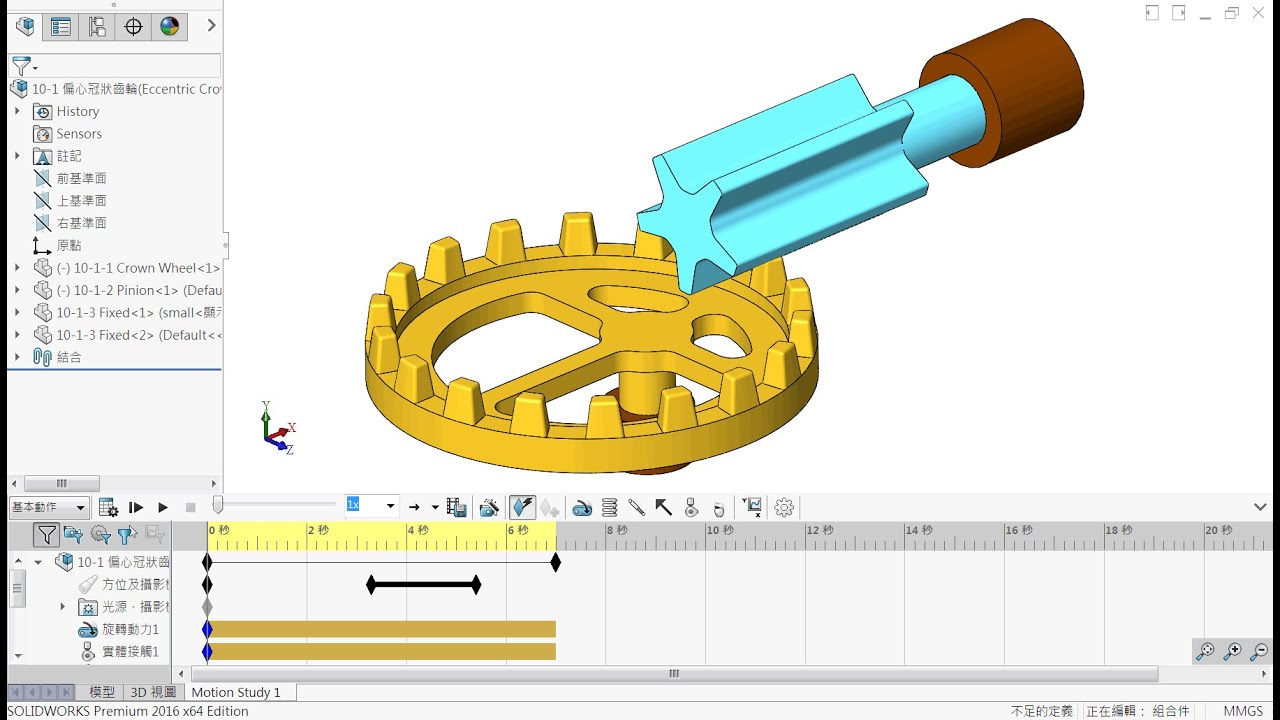The image size is (1280, 720).
Task: Add a Contact element
Action: click(x=691, y=508)
